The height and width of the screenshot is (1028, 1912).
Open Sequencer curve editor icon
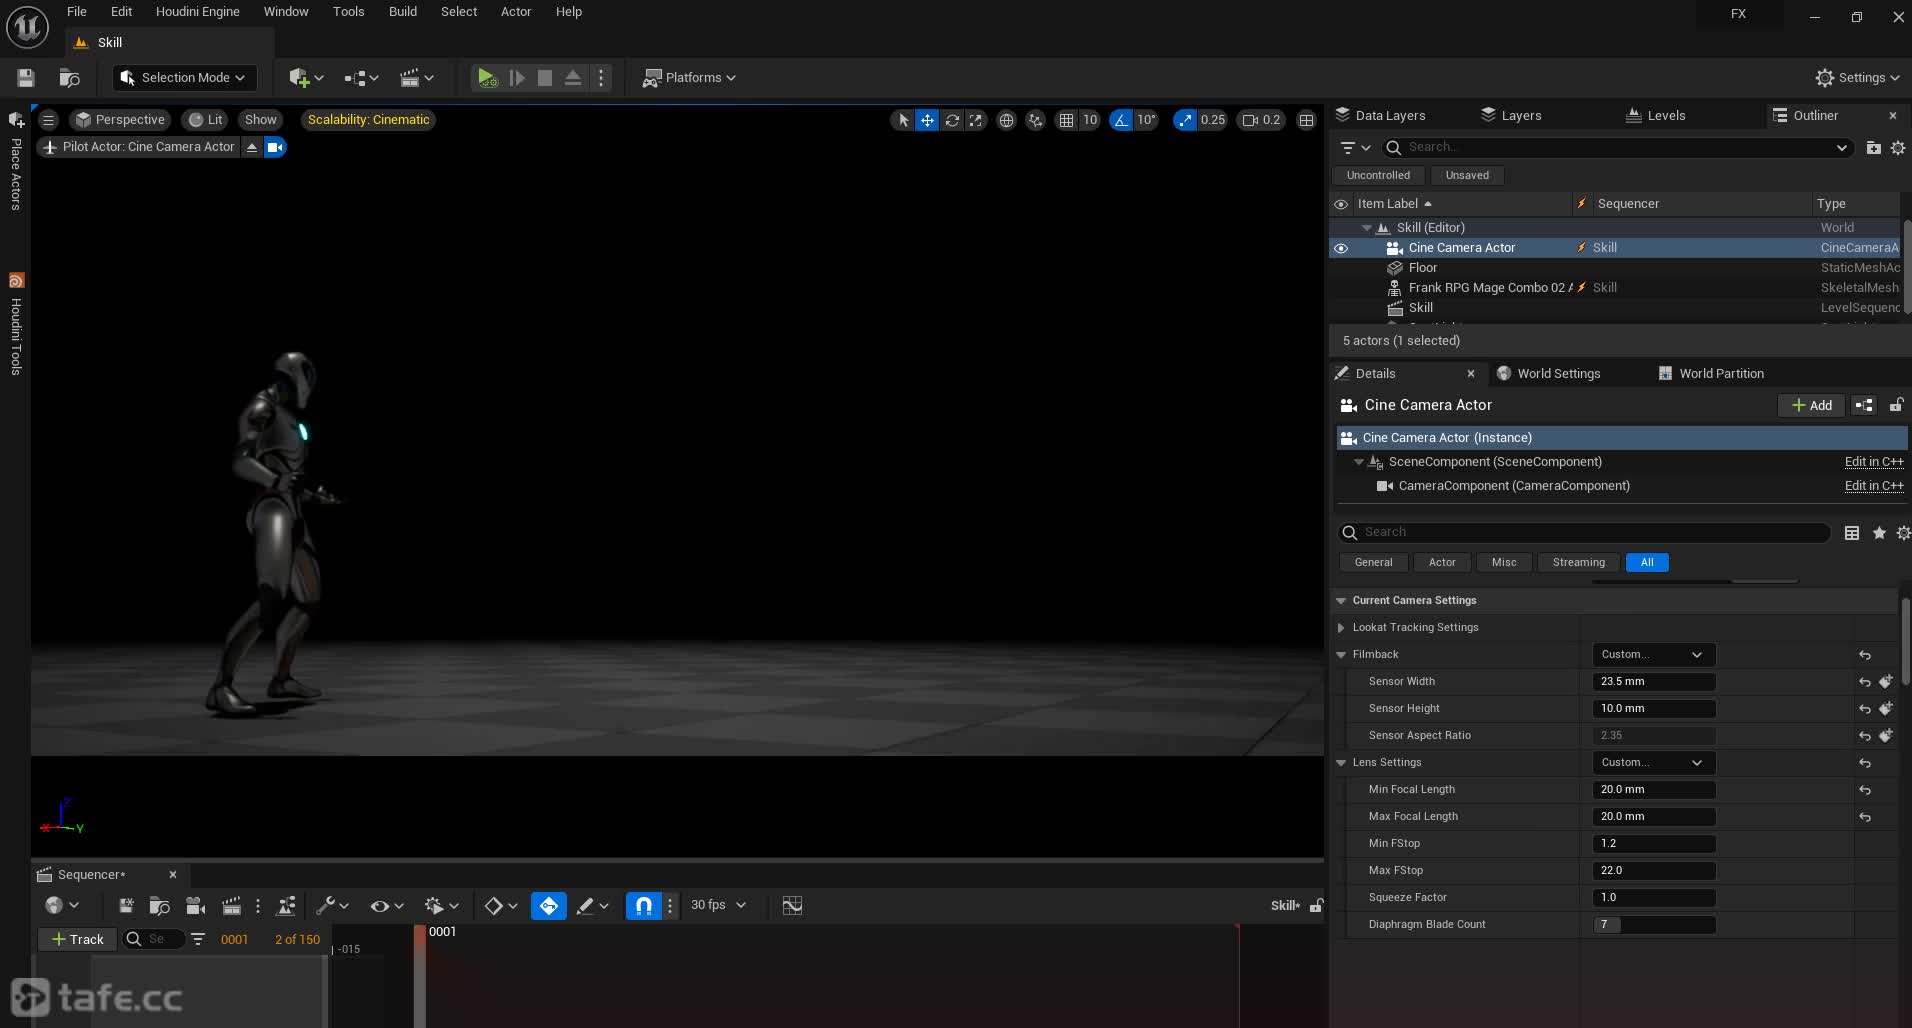792,906
